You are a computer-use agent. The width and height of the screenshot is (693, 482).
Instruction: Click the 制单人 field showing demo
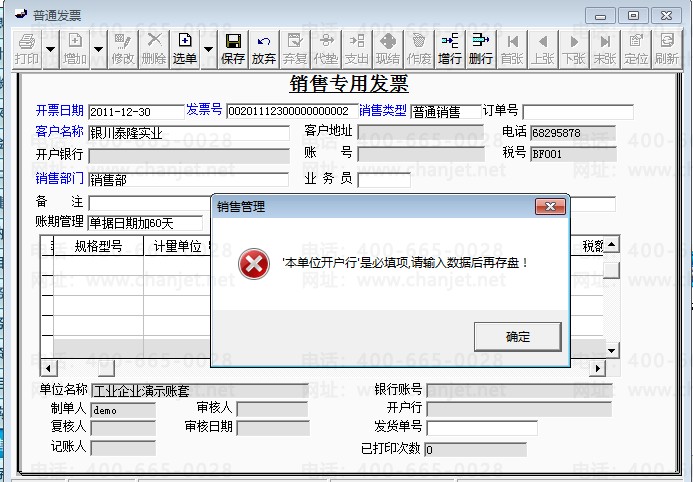123,410
